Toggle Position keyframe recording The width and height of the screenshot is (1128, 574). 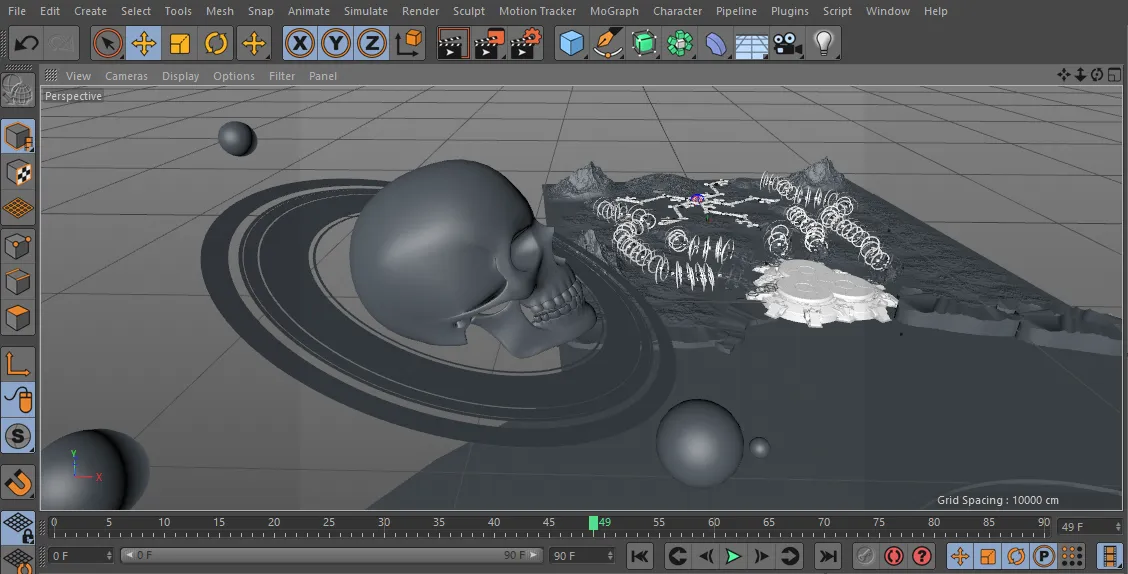pyautogui.click(x=960, y=556)
